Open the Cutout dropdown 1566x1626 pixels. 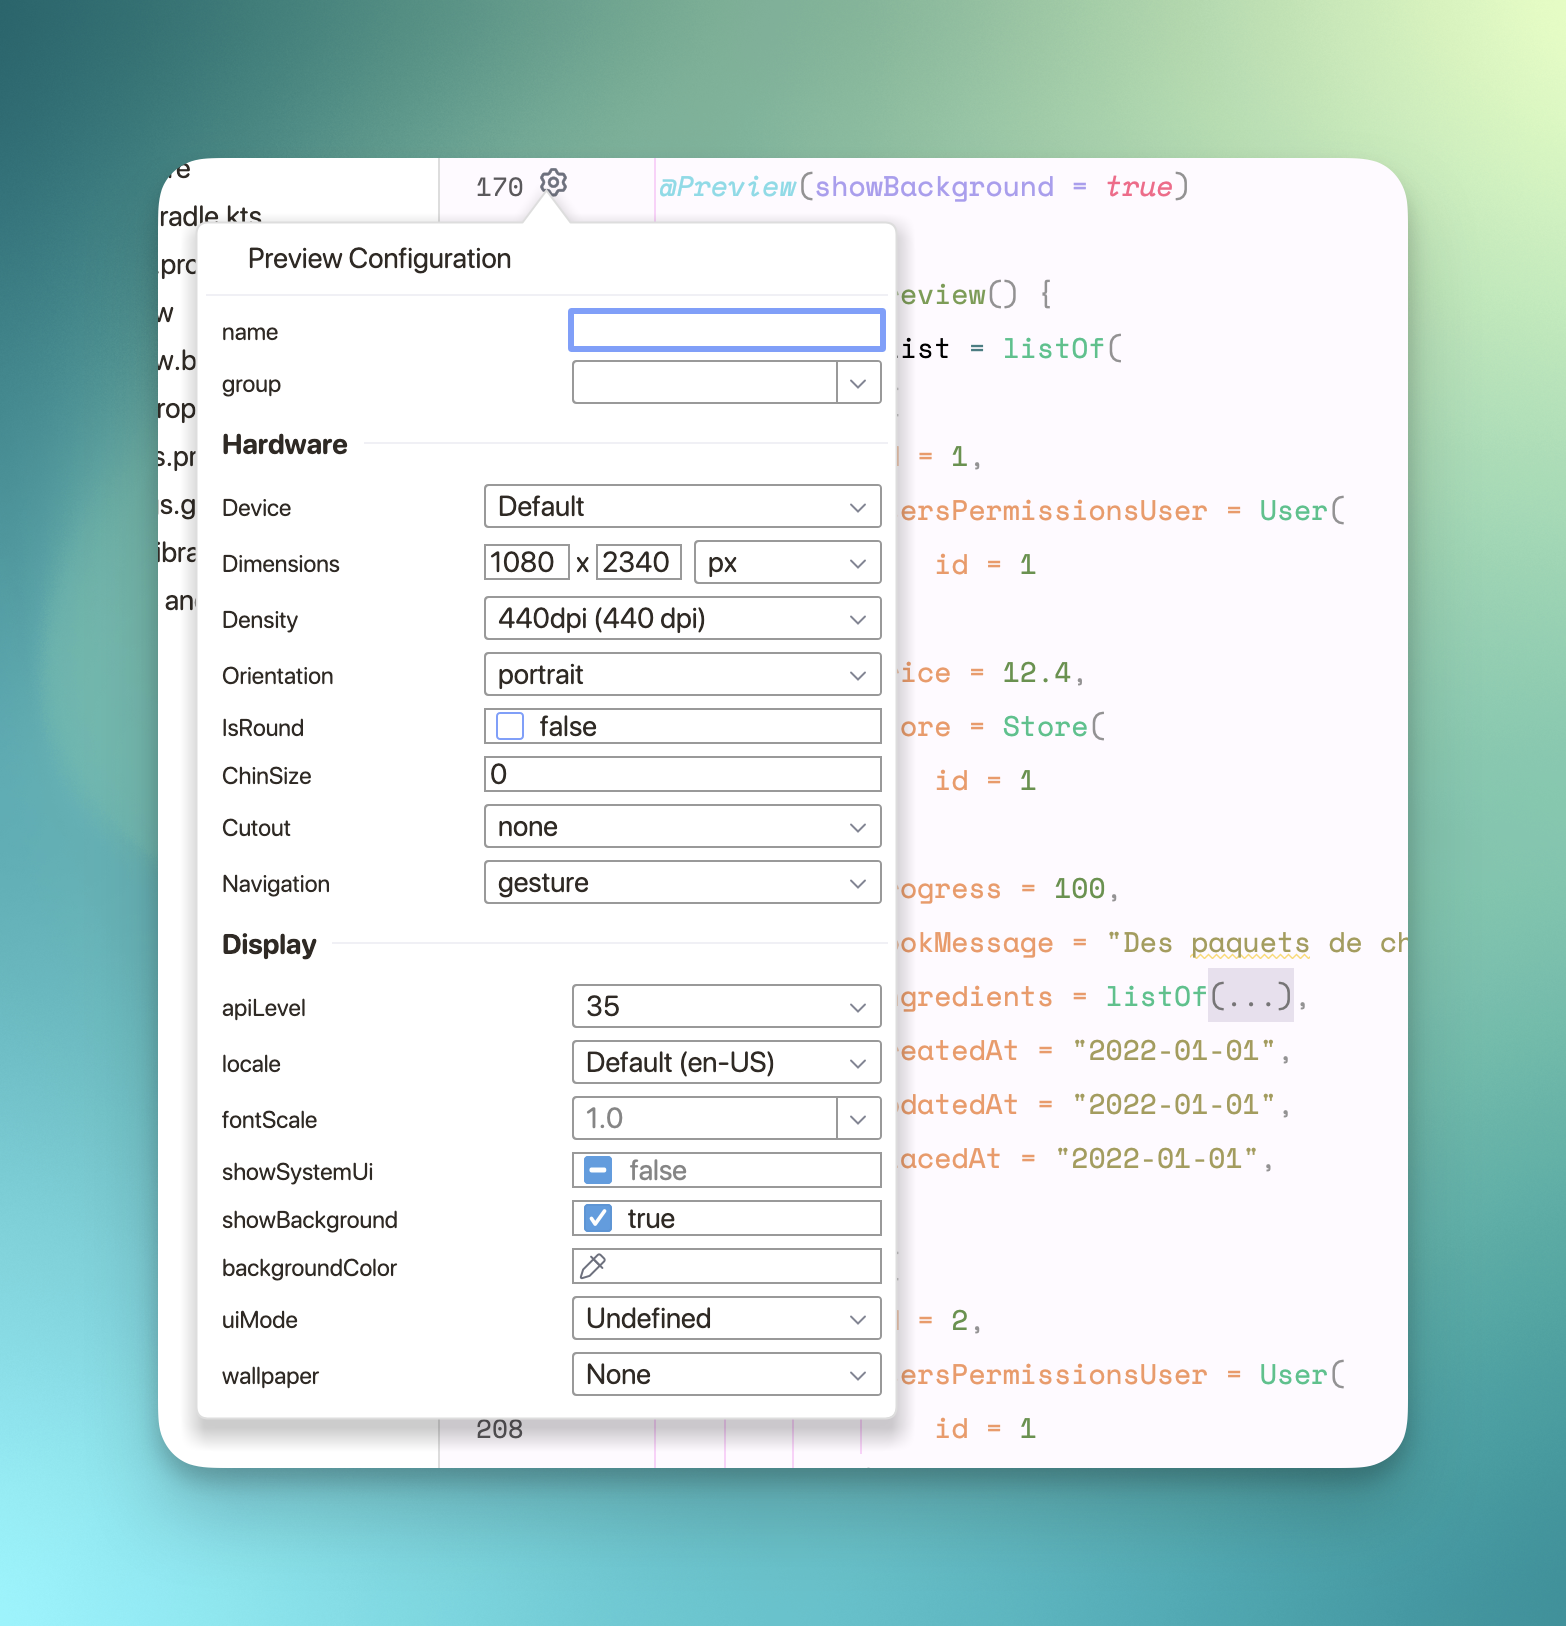[x=681, y=827]
